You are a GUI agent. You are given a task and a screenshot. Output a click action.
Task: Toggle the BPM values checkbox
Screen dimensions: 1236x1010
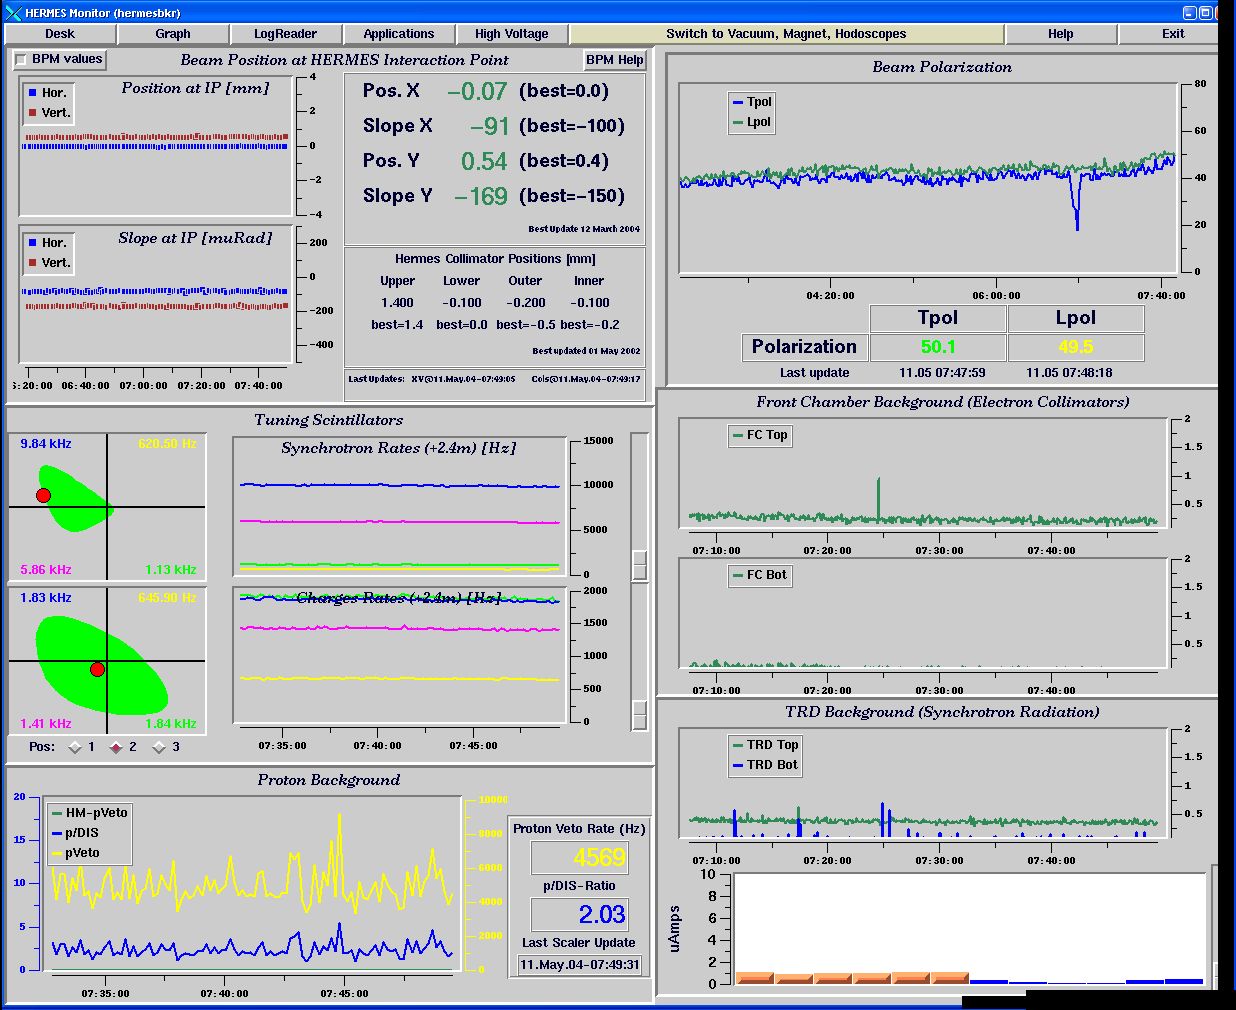pyautogui.click(x=21, y=60)
